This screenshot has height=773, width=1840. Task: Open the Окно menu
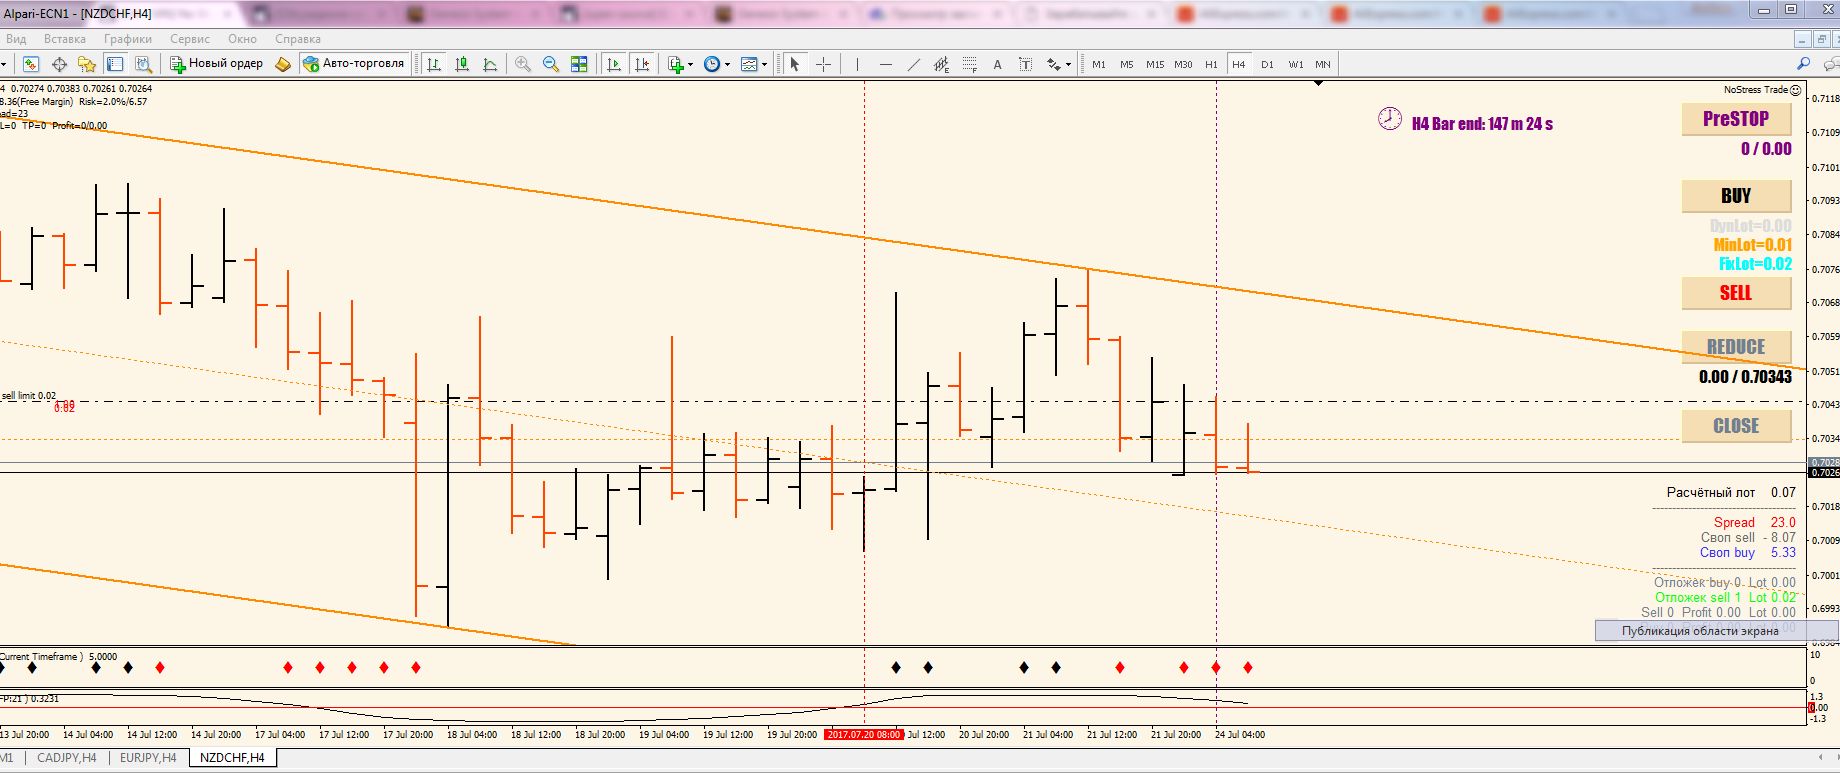[242, 39]
